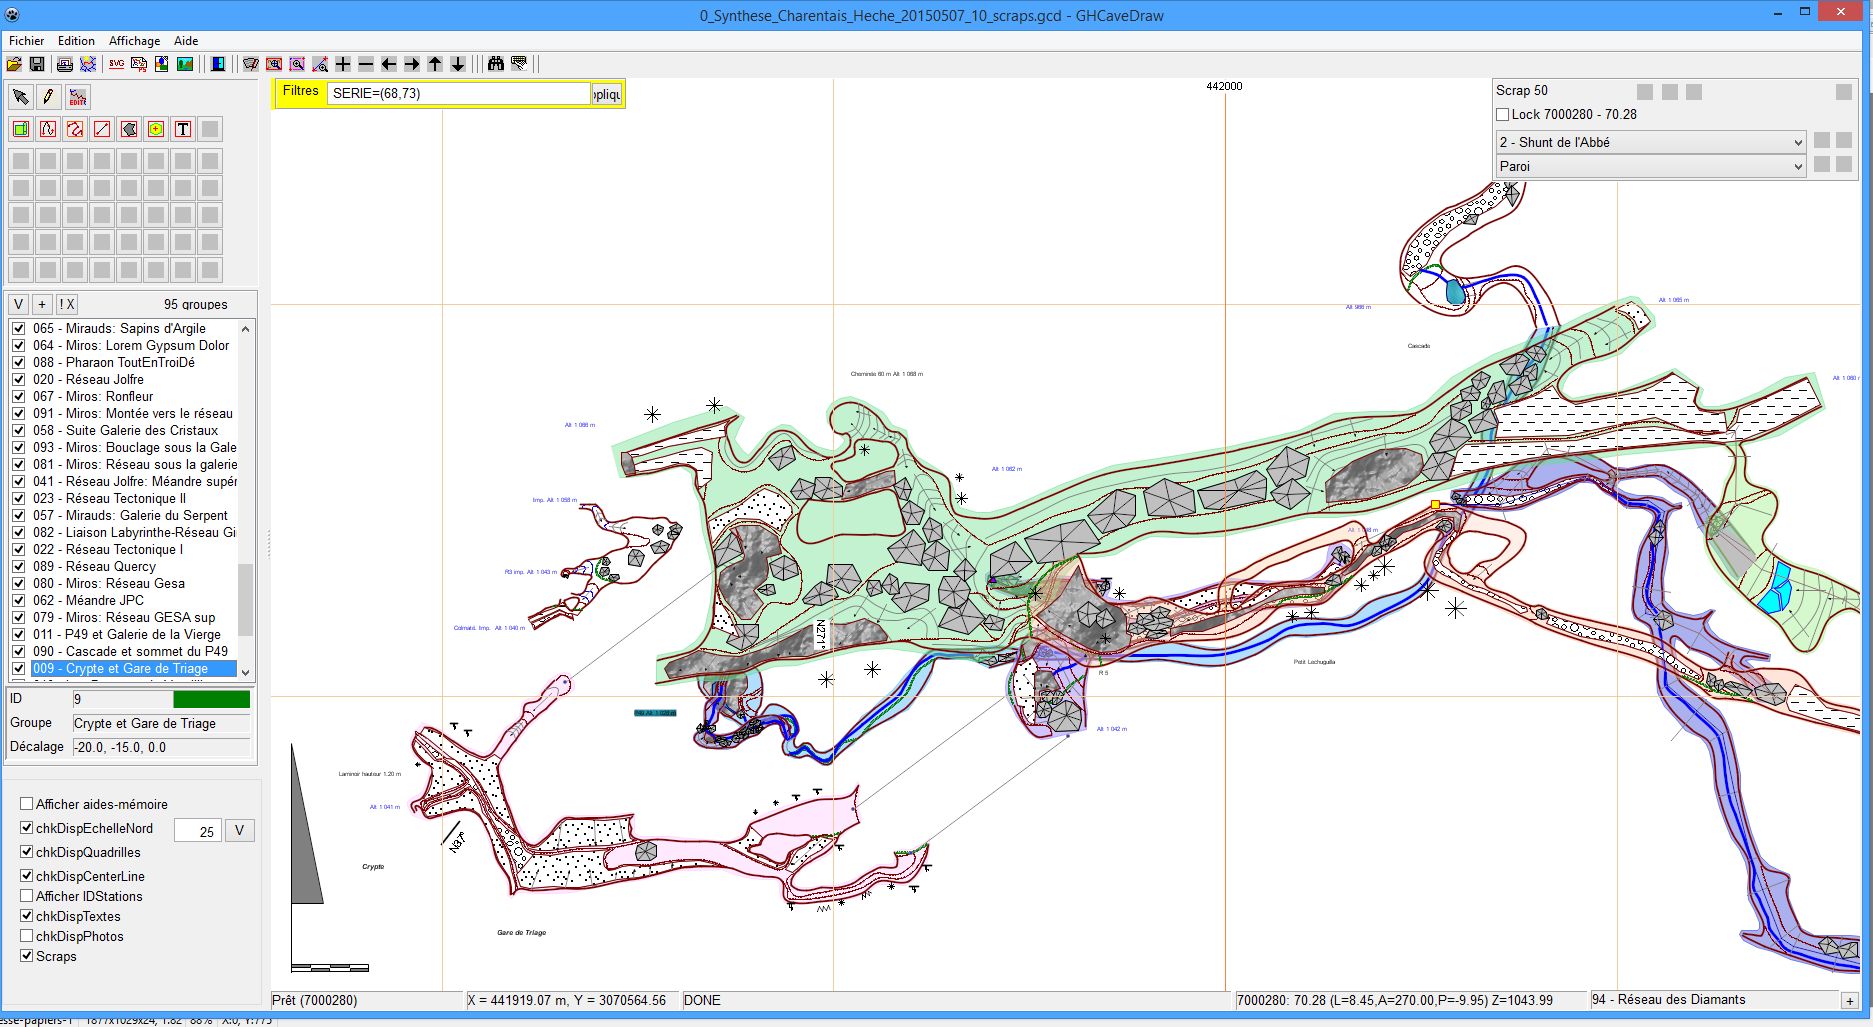Activate the red zoom window tool

click(x=274, y=64)
